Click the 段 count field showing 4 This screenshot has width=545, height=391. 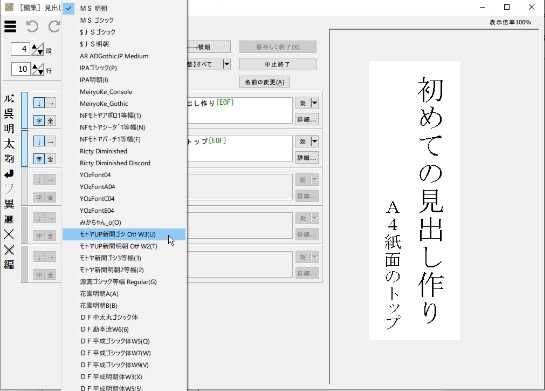pyautogui.click(x=20, y=49)
